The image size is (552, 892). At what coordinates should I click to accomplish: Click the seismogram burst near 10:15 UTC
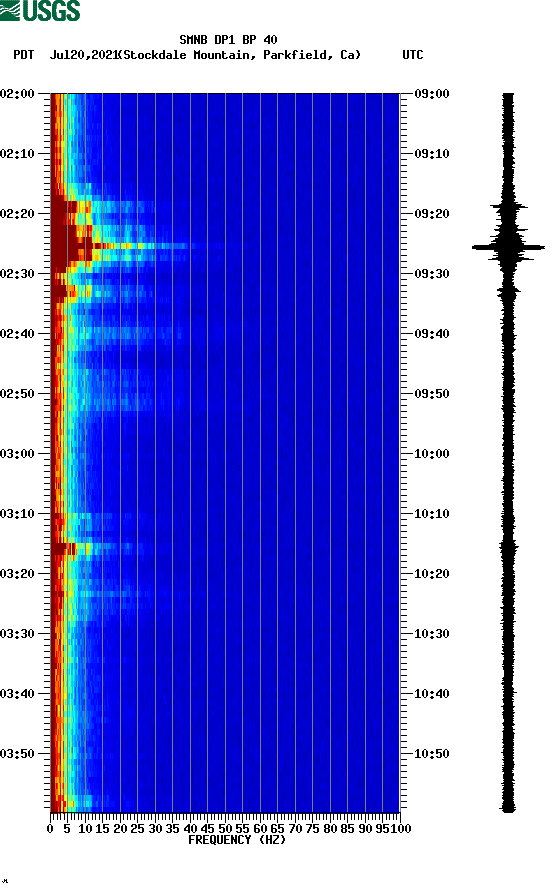[509, 547]
